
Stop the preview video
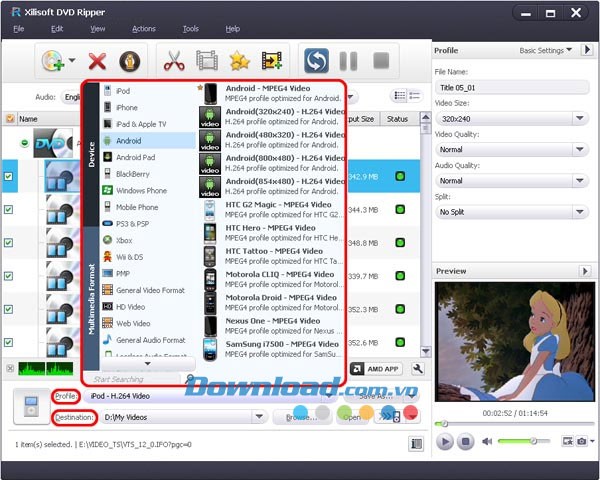click(465, 442)
